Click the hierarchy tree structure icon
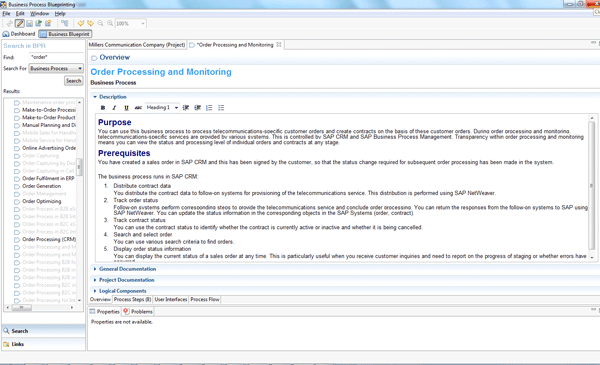 point(65,23)
